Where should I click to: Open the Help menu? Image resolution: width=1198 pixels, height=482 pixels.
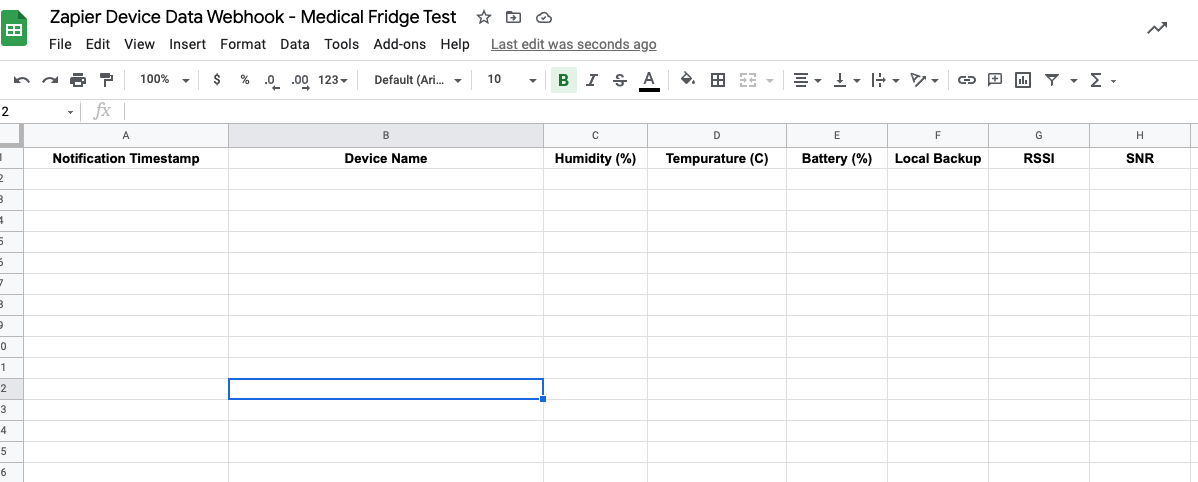click(455, 44)
